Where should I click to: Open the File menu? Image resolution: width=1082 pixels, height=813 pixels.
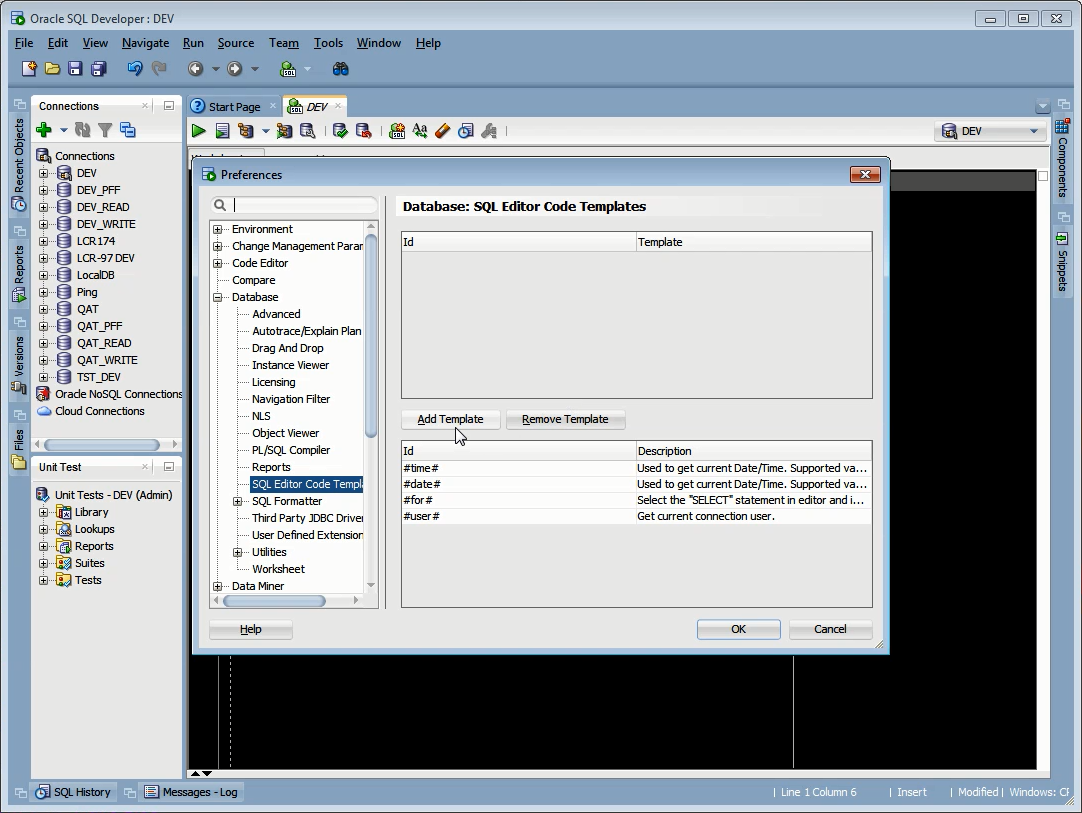pyautogui.click(x=23, y=43)
